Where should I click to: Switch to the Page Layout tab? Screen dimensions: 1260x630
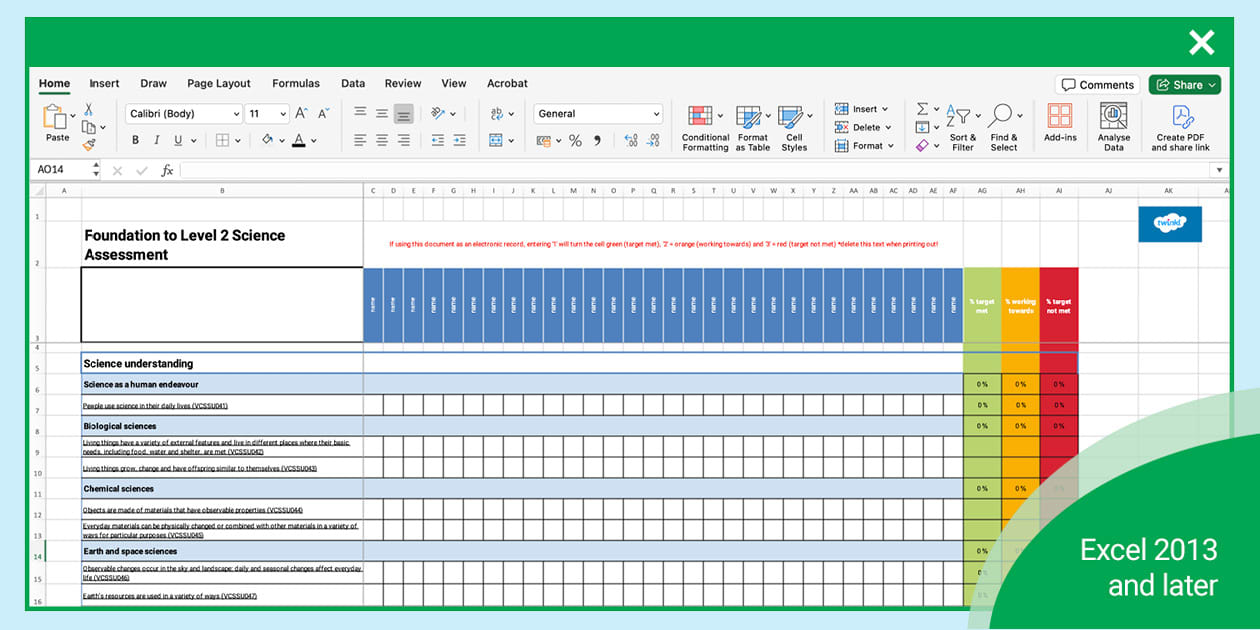218,84
